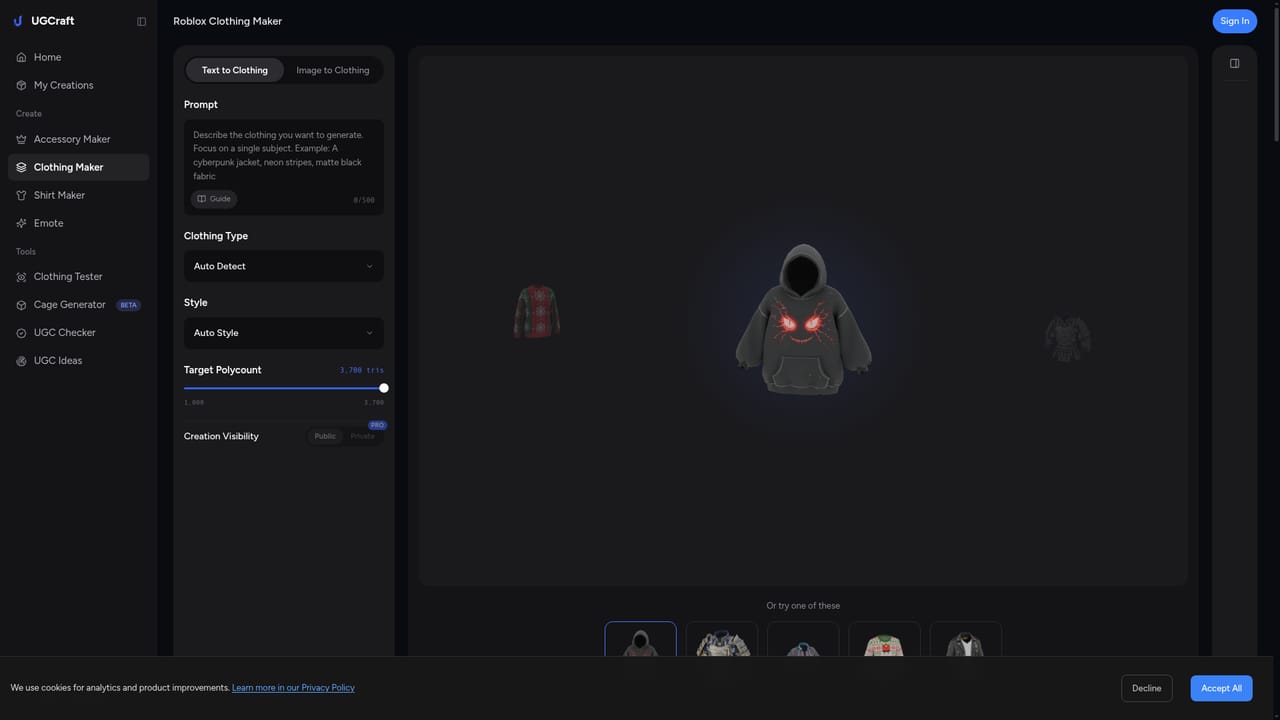Switch to Image to Clothing tab
This screenshot has width=1280, height=720.
pos(333,70)
